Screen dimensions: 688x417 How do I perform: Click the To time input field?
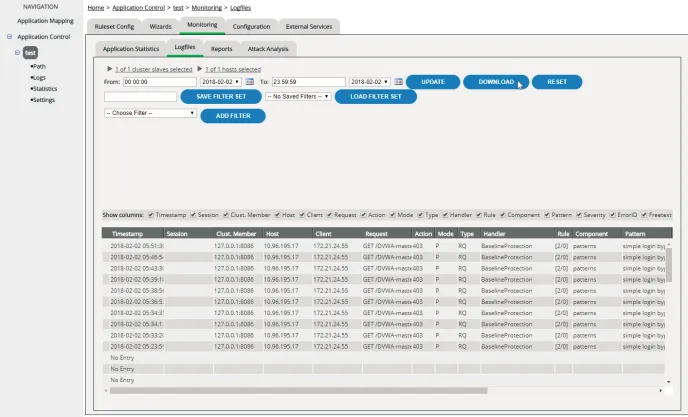tap(308, 82)
